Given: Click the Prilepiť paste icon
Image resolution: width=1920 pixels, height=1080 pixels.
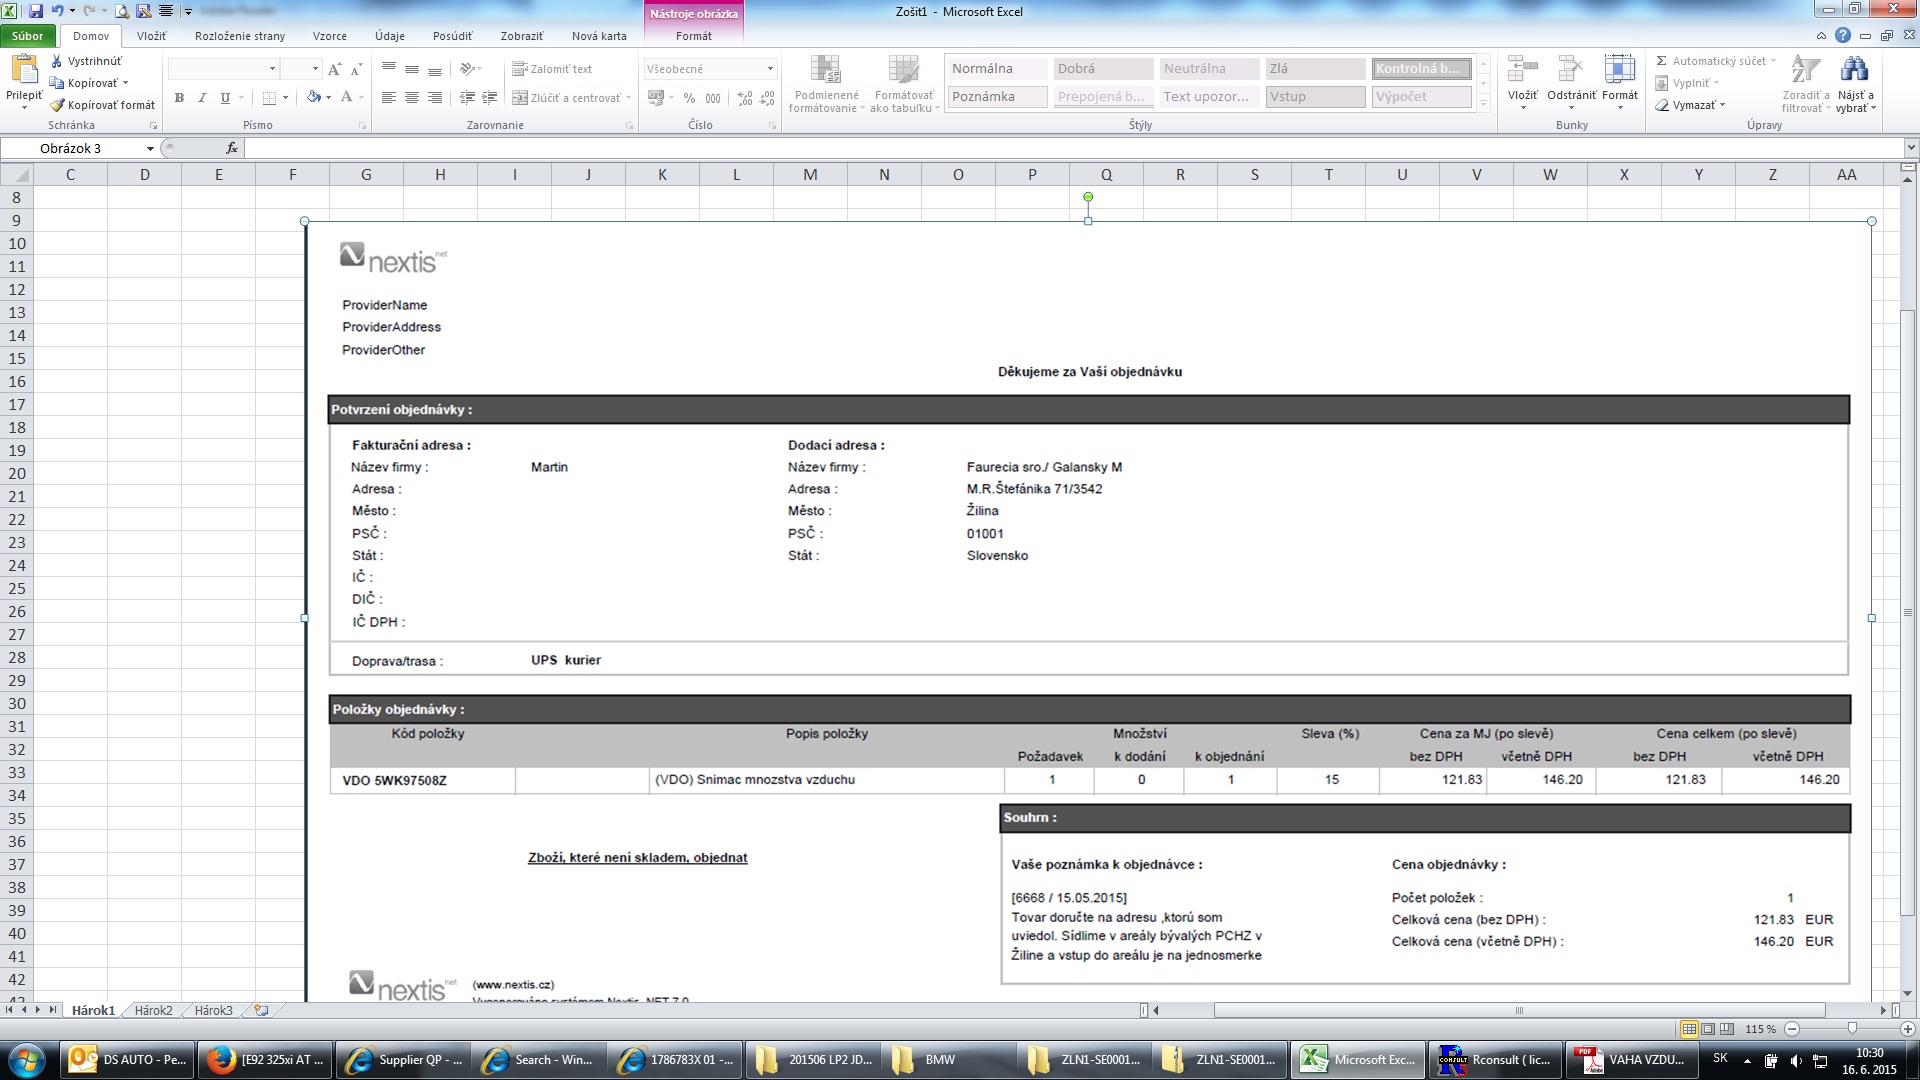Looking at the screenshot, I should (23, 70).
